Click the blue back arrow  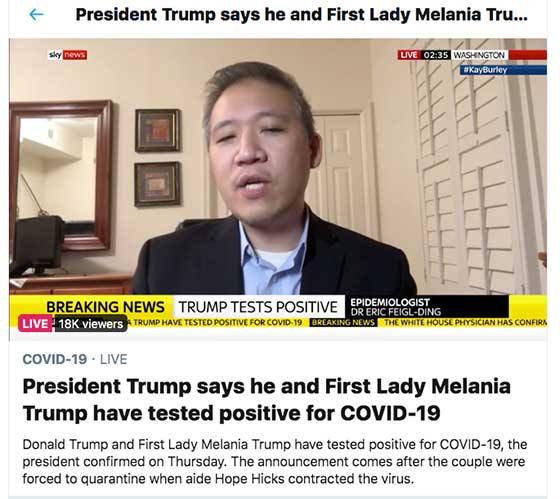36,15
